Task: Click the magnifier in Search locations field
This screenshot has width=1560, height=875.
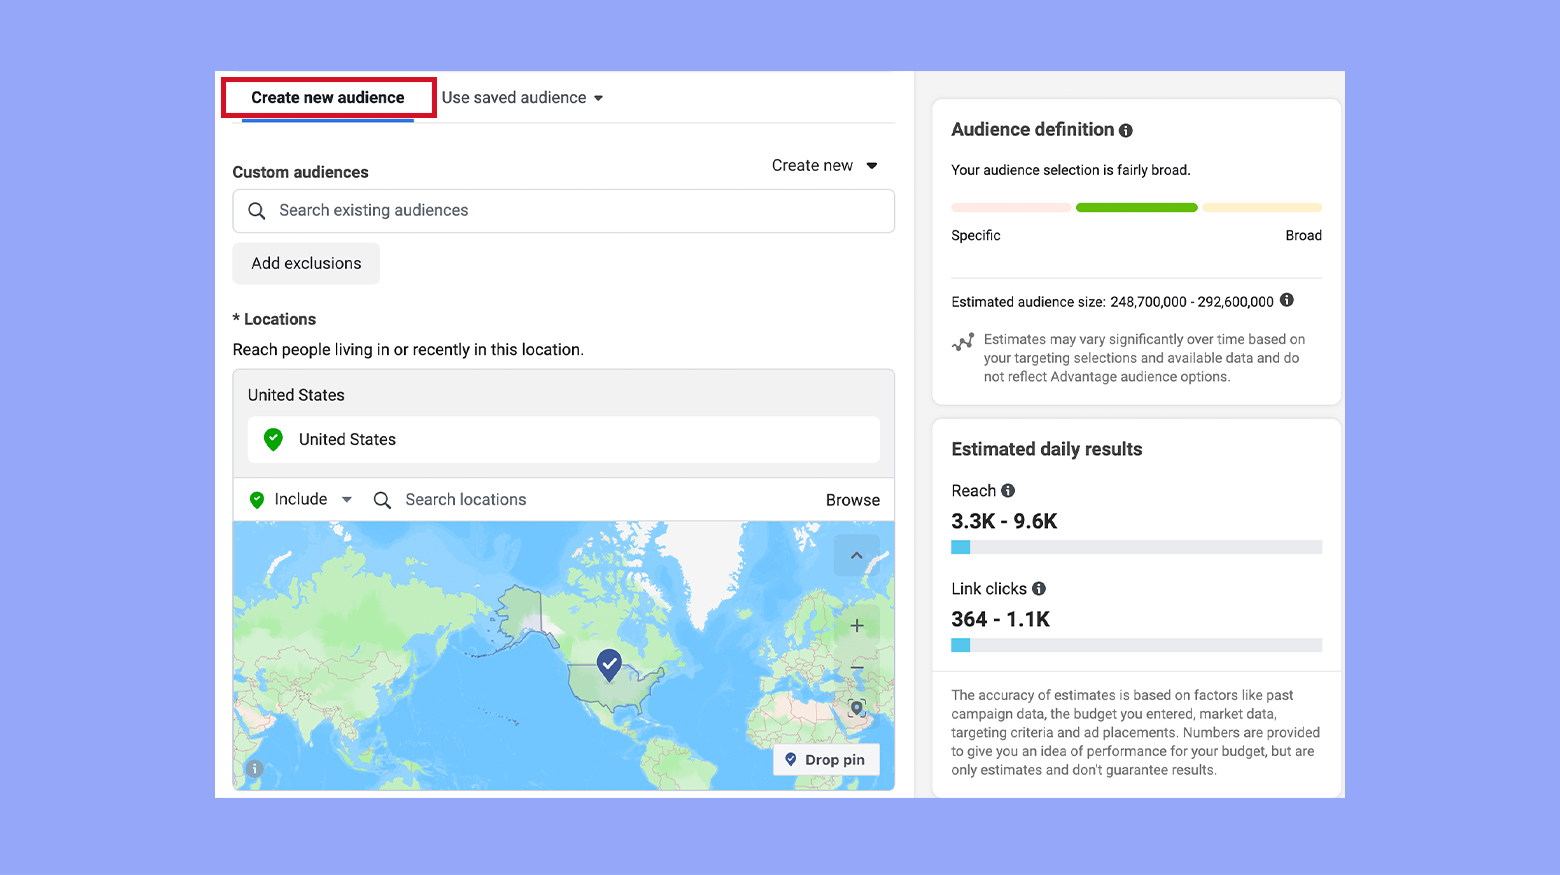Action: 382,499
